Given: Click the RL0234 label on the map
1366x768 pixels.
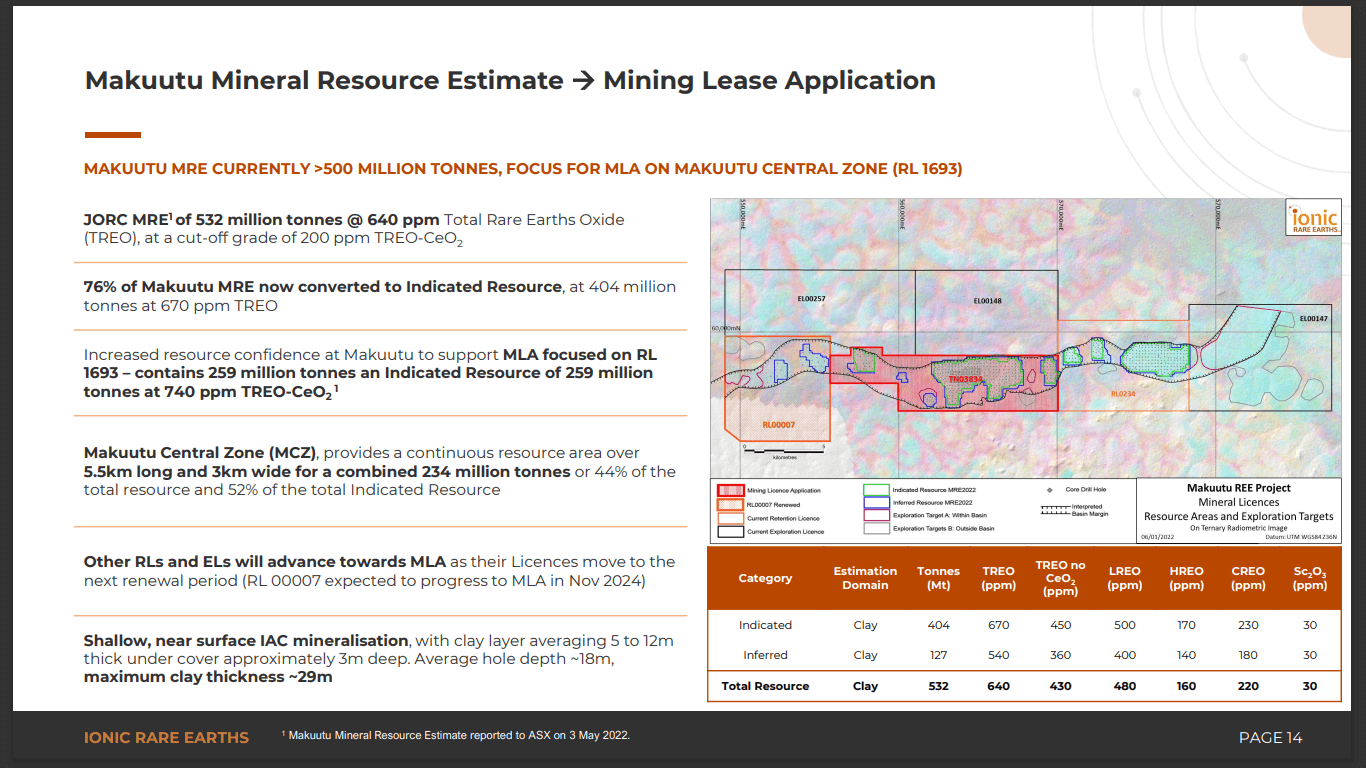Looking at the screenshot, I should tap(1123, 394).
